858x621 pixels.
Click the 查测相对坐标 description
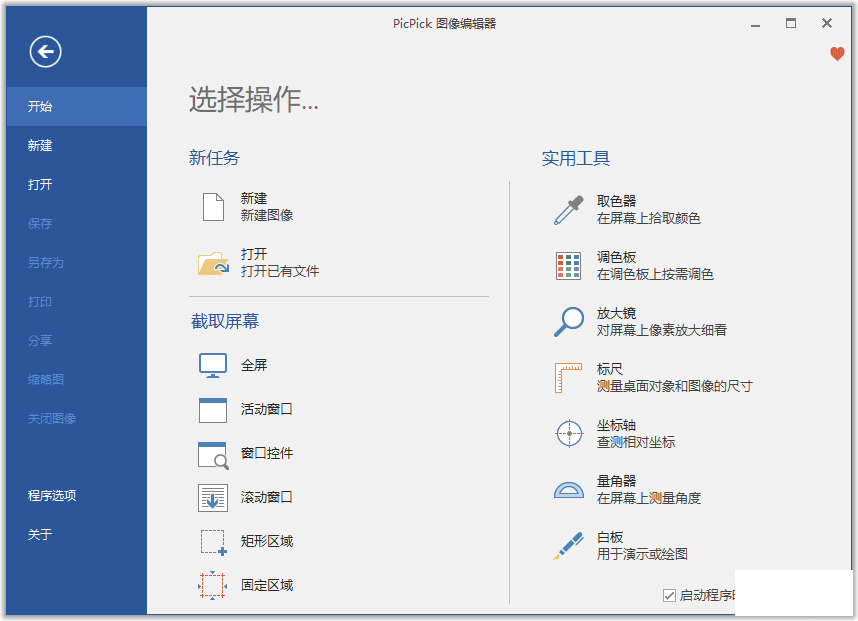point(636,443)
